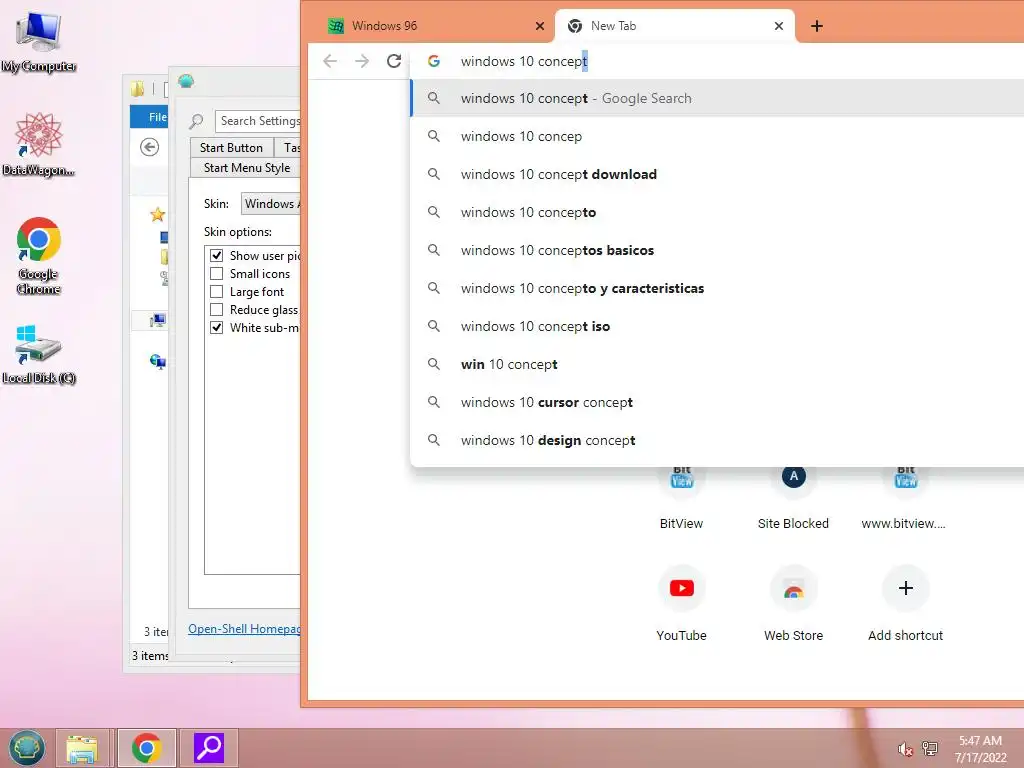Close the New Tab tab
This screenshot has height=768, width=1024.
778,26
